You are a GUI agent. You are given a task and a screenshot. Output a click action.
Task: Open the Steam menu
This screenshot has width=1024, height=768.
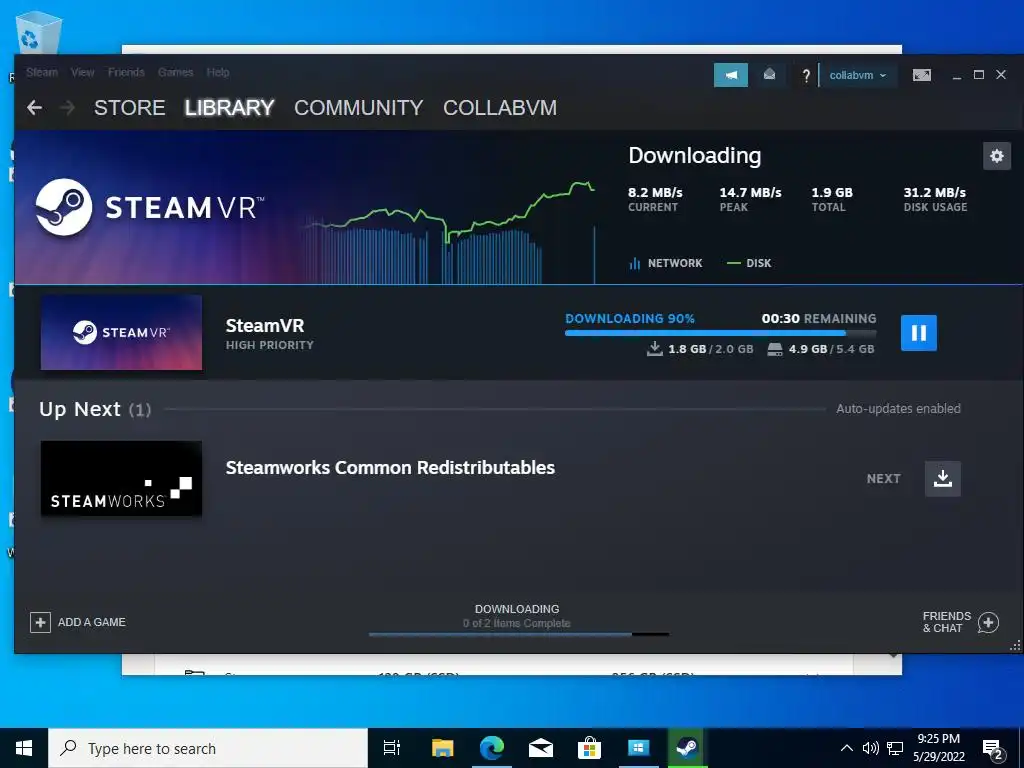click(42, 72)
